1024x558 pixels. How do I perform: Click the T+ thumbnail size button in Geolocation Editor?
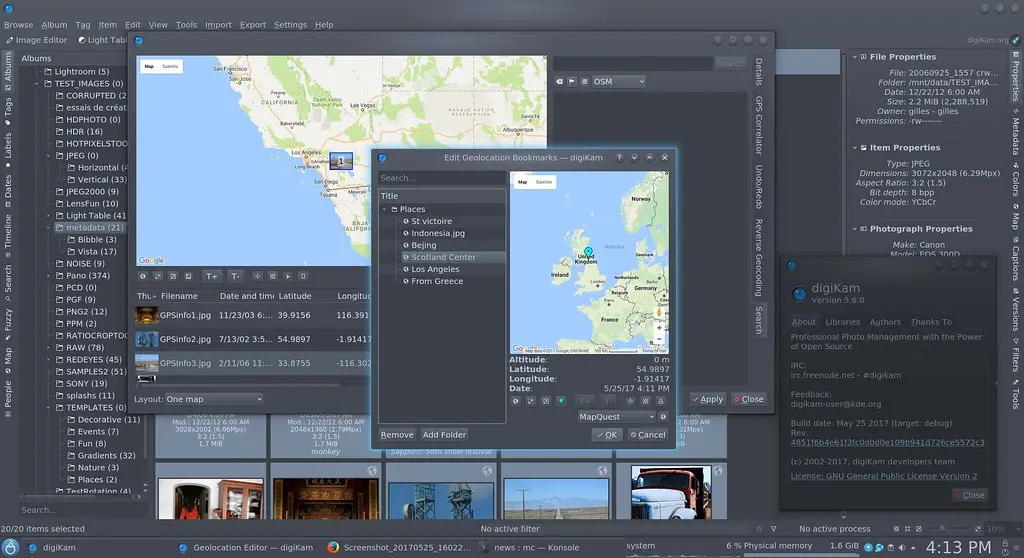[211, 276]
